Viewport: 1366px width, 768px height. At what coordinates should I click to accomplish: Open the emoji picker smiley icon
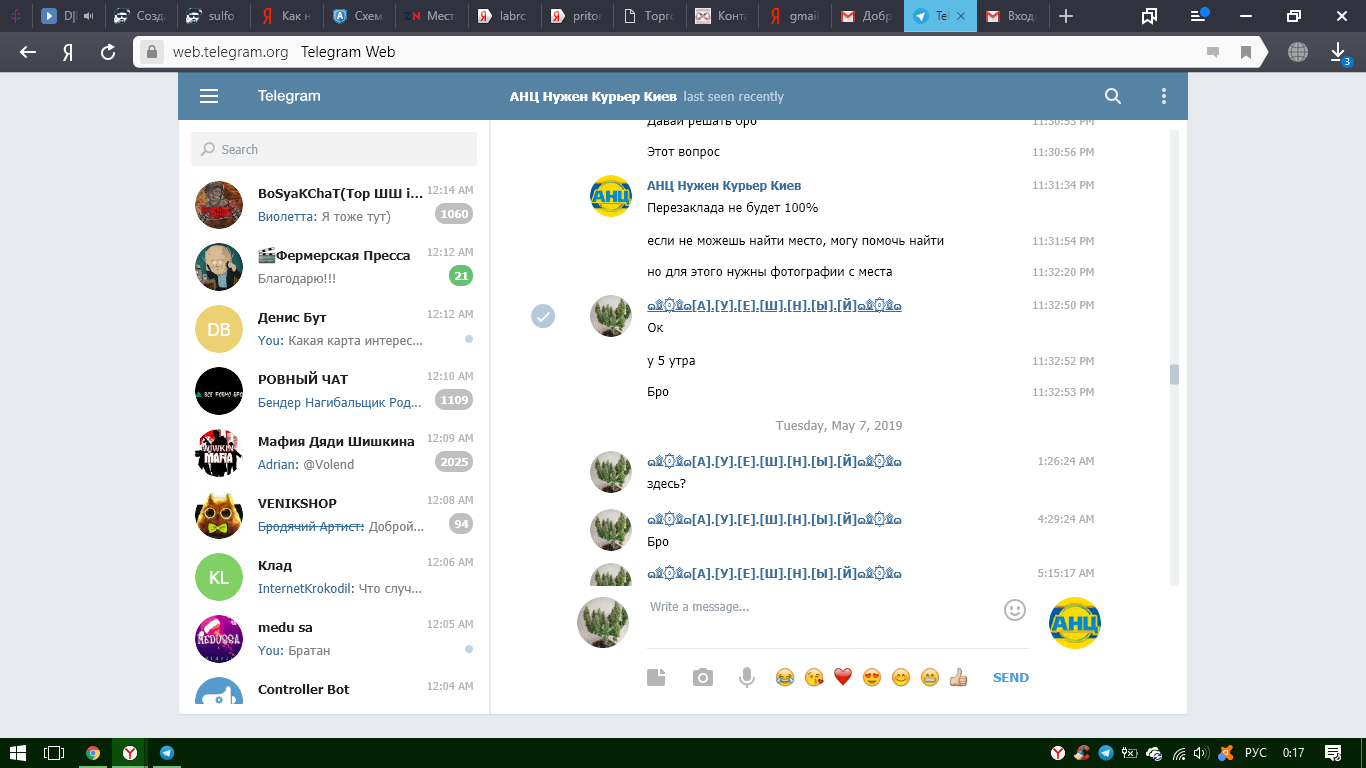(x=1015, y=609)
